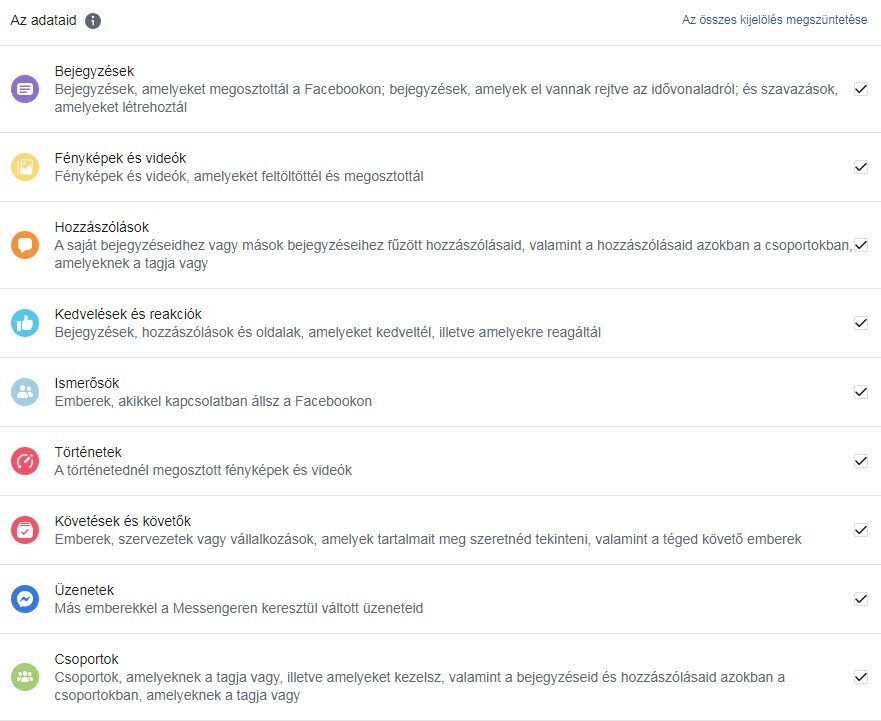Click the blue Messenger Üzenetek icon
881x721 pixels.
(24, 599)
